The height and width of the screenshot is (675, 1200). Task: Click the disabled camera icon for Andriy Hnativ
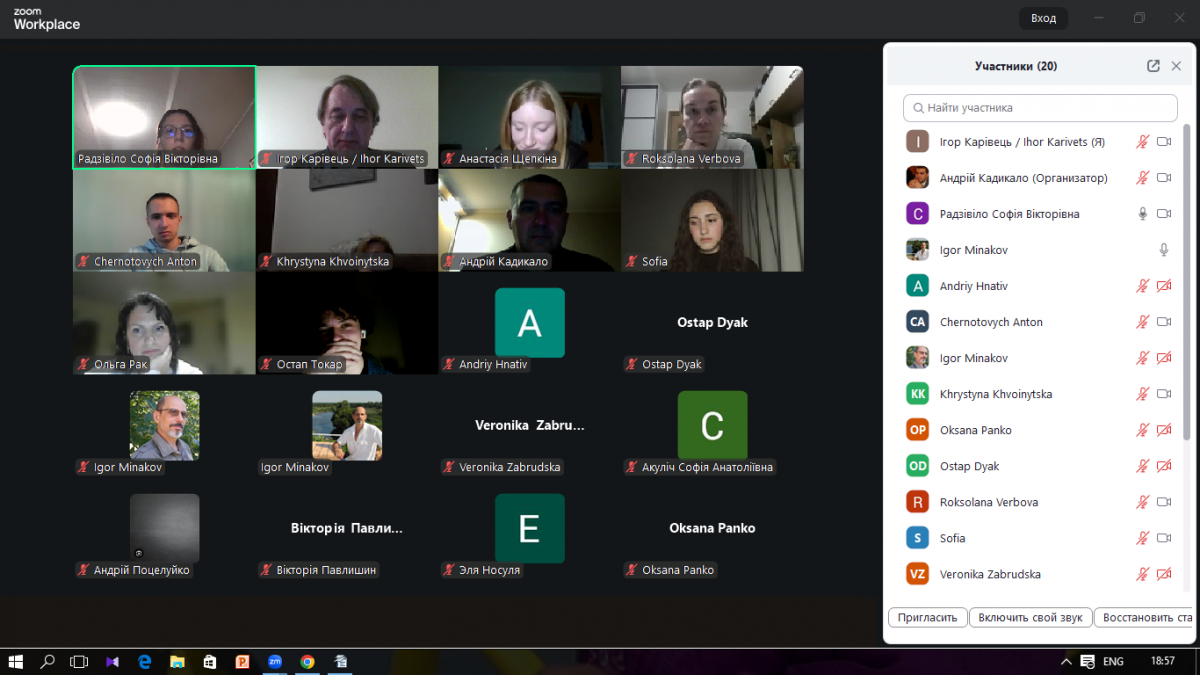tap(1164, 286)
